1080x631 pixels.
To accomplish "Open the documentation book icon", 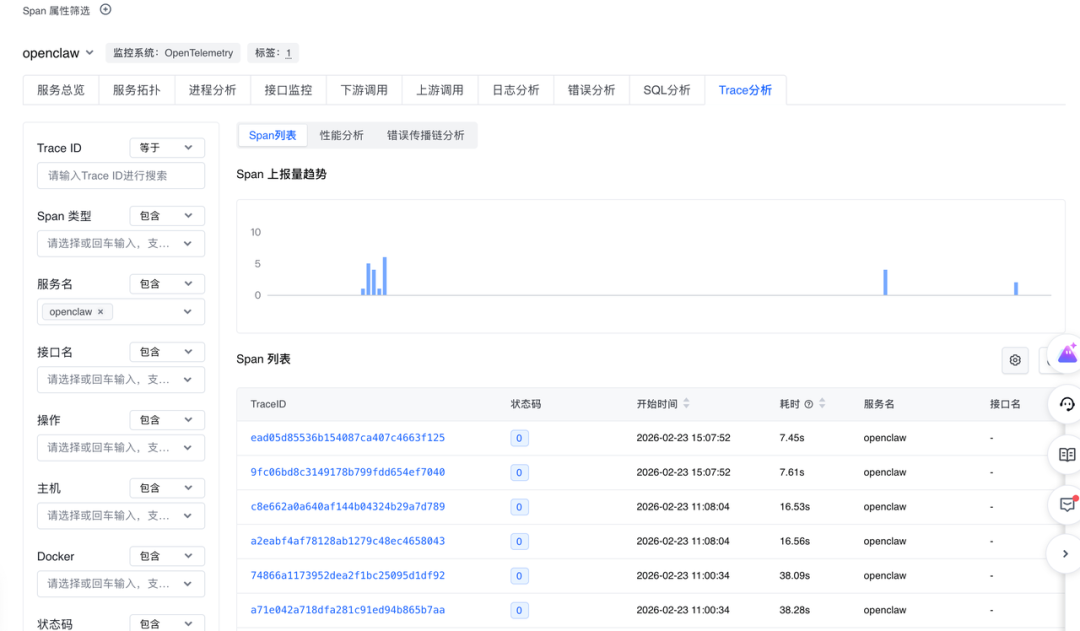I will 1067,455.
